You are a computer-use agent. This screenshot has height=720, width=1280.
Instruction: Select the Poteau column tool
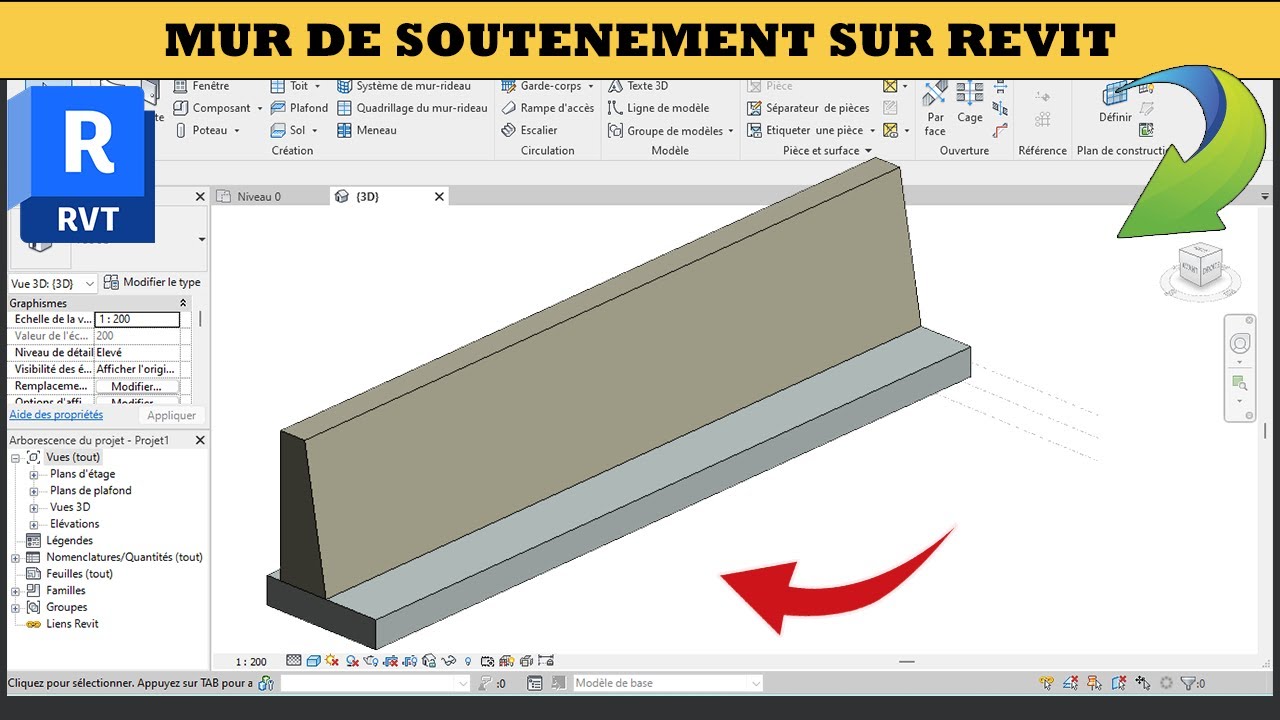pyautogui.click(x=201, y=130)
